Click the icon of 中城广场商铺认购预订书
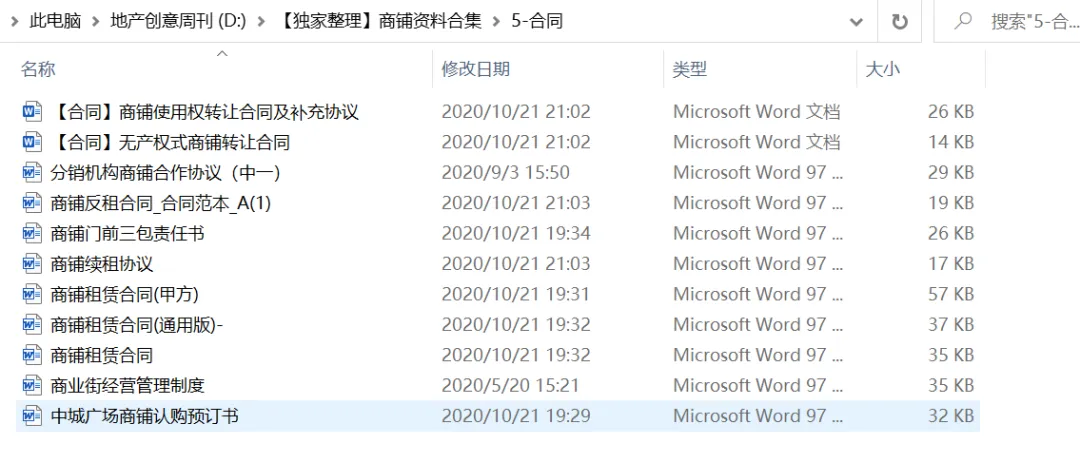 click(x=32, y=416)
